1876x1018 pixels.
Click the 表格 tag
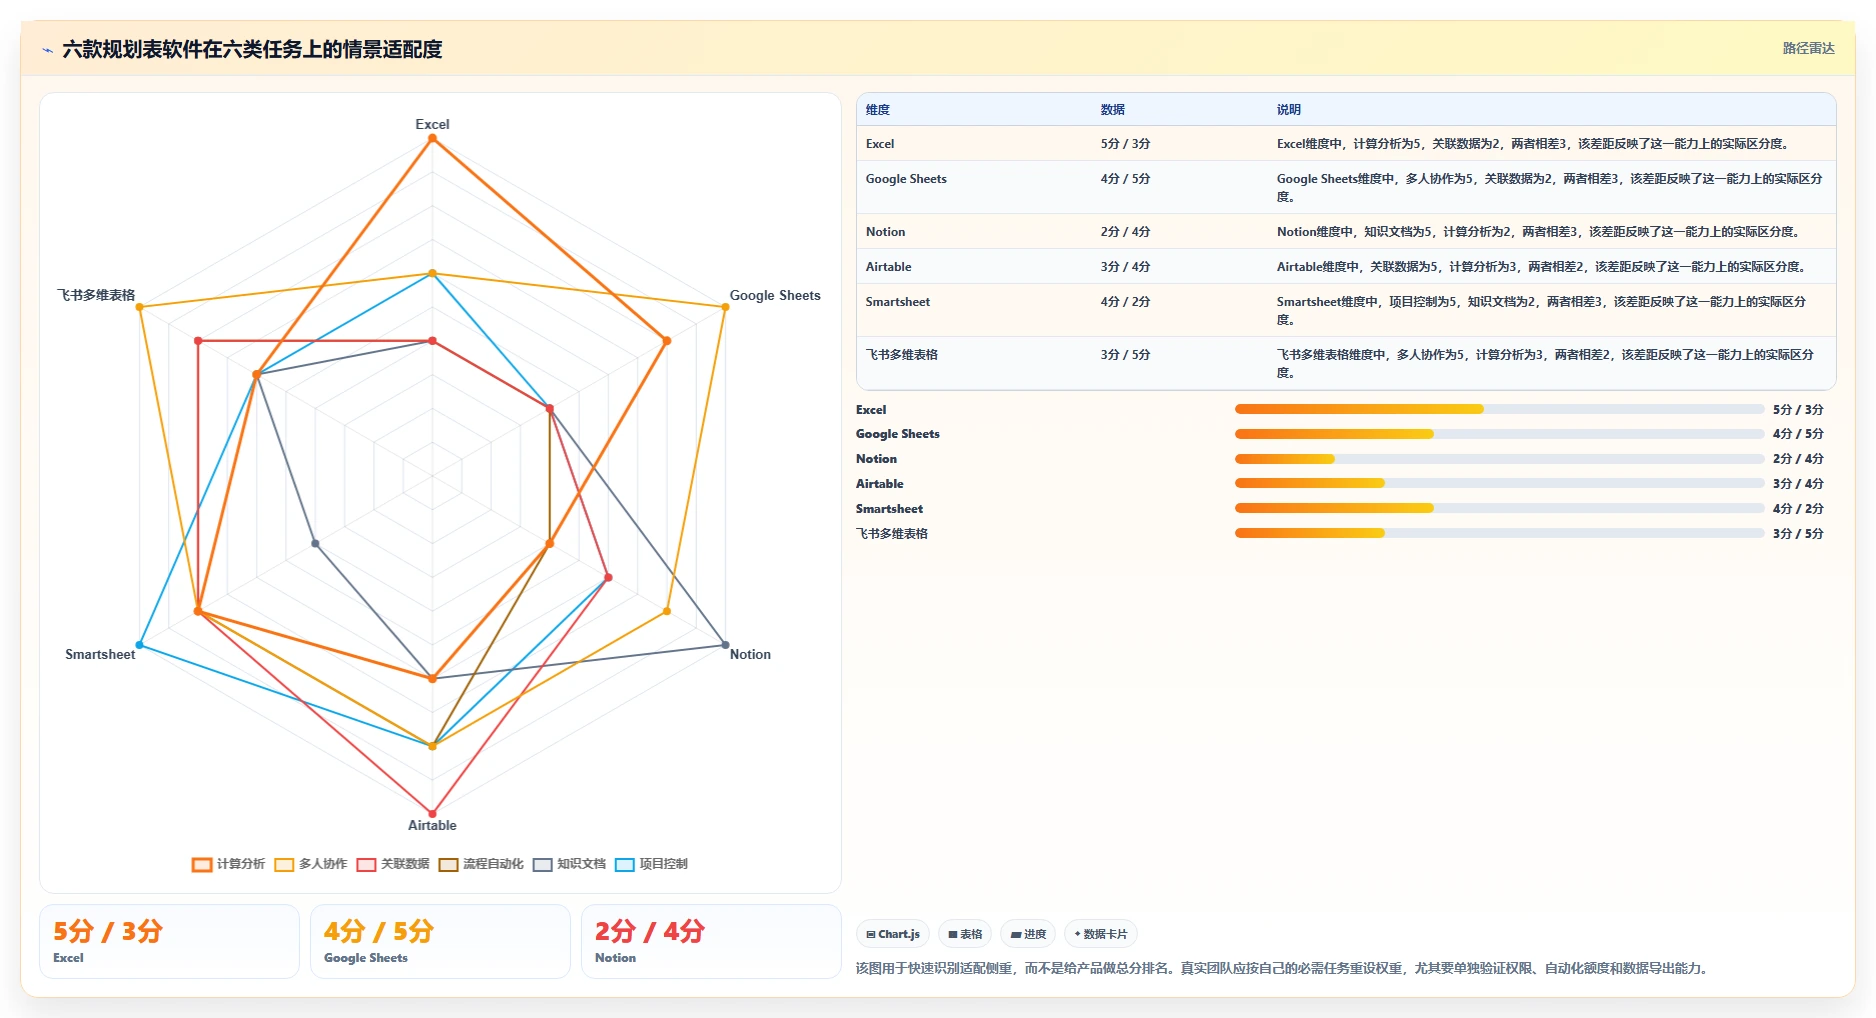click(965, 934)
